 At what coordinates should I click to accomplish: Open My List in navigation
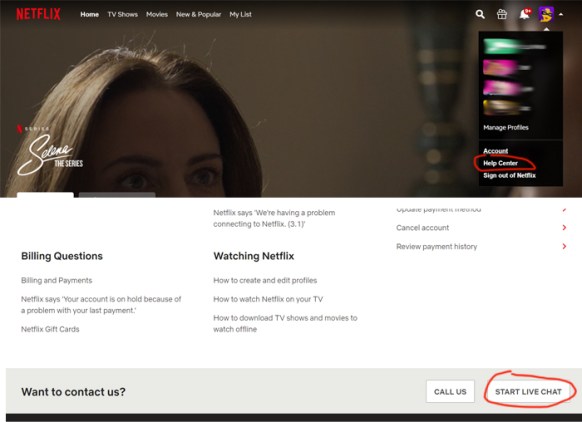240,14
